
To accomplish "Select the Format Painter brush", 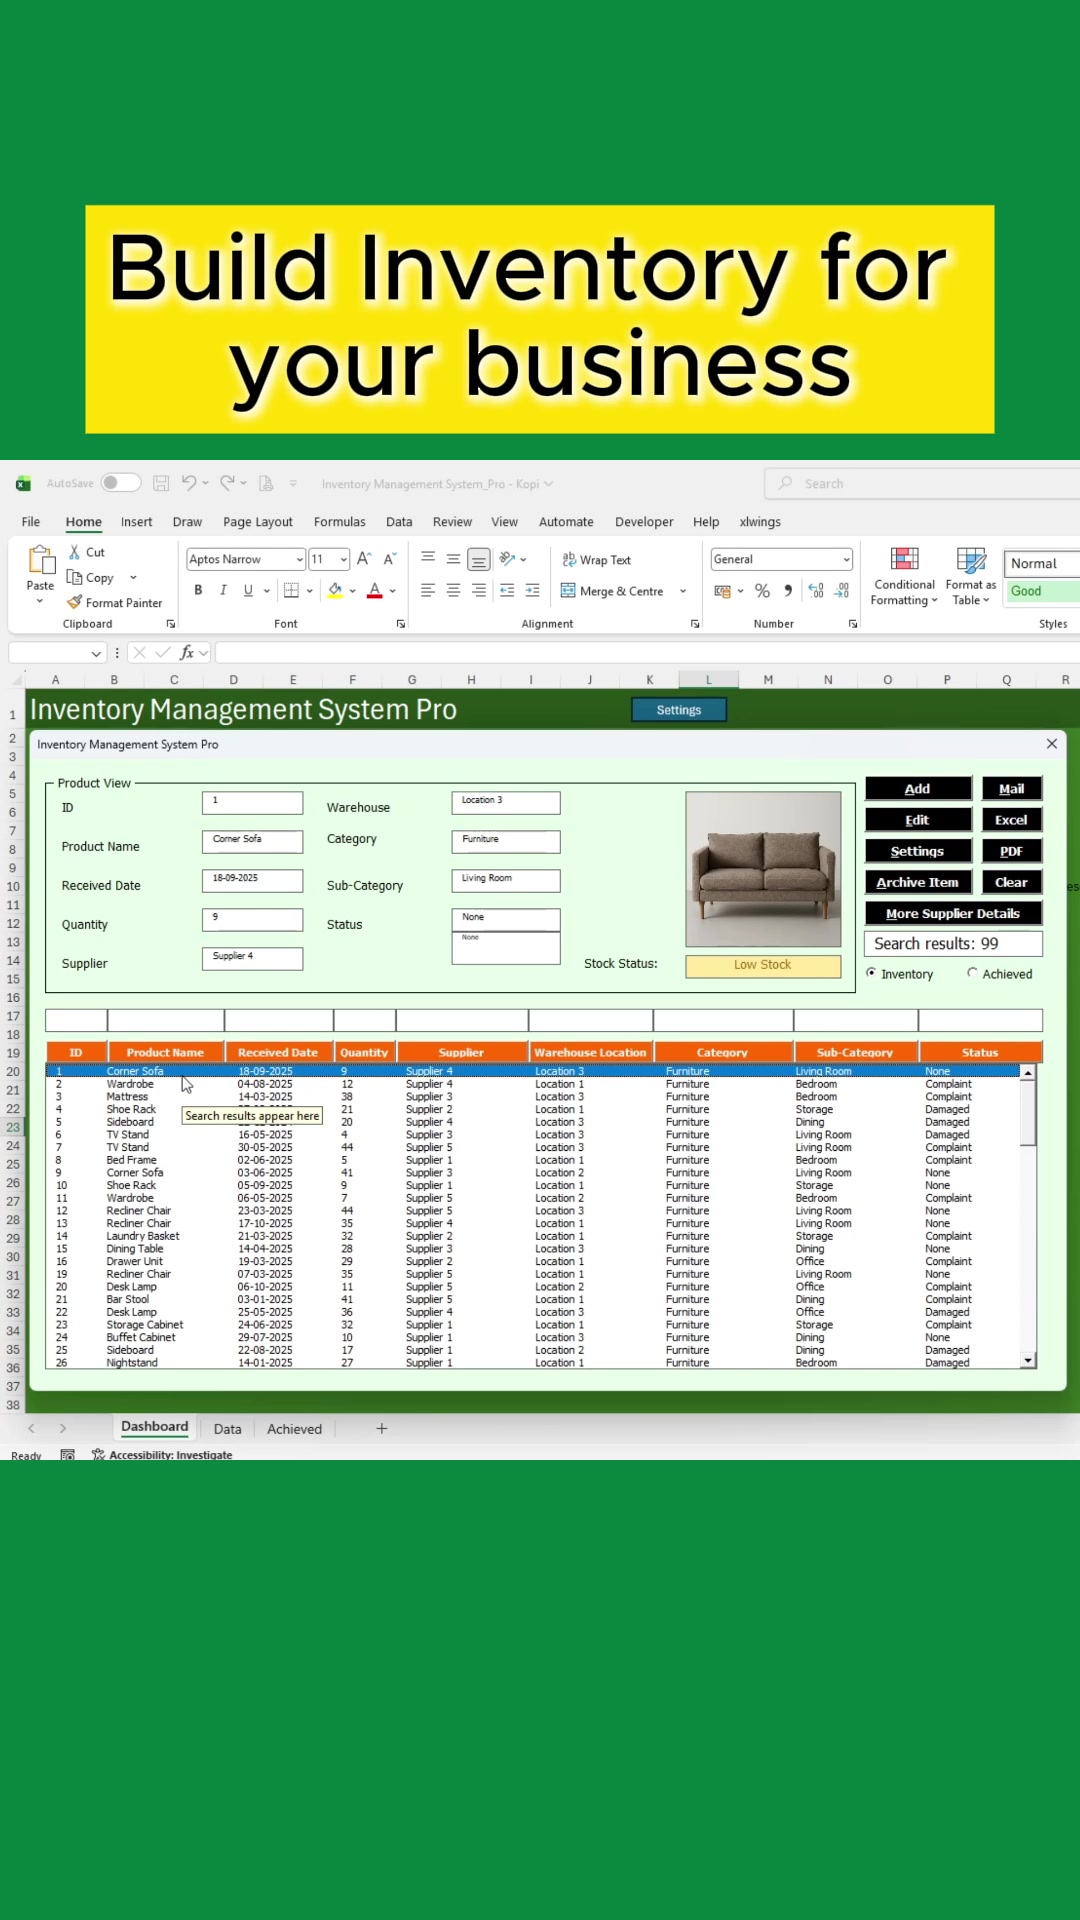I will (74, 602).
